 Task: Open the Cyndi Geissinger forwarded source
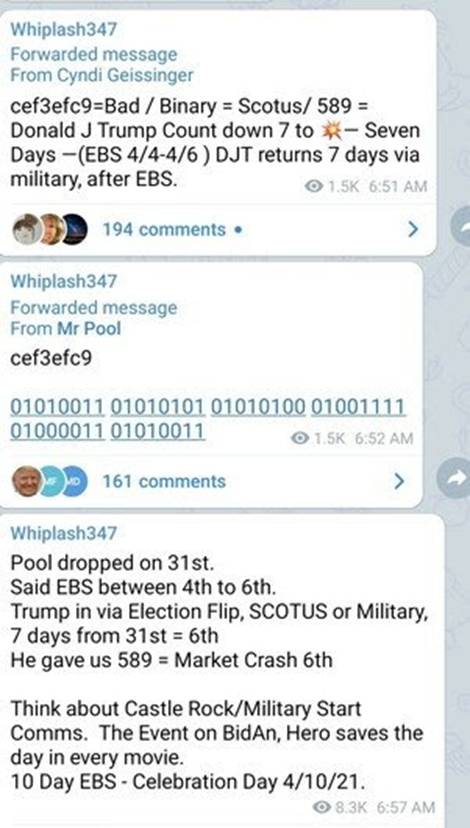point(102,75)
